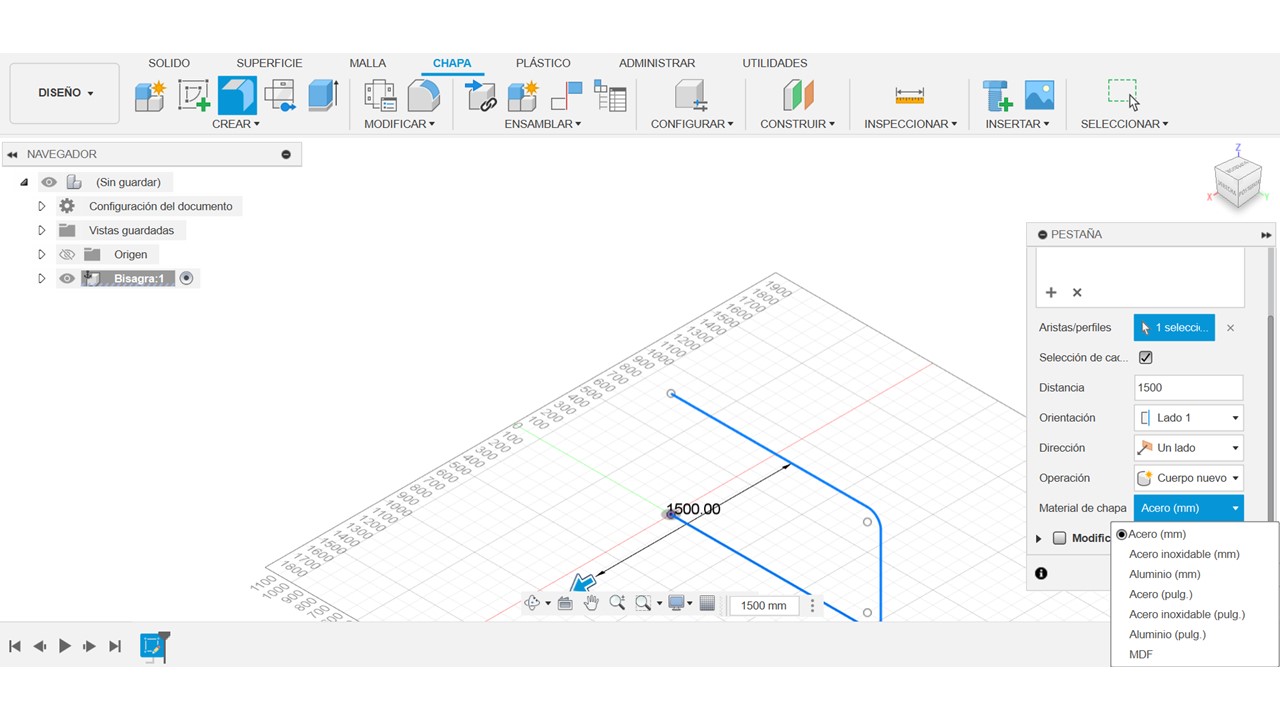
Task: Choose Aluminio (mm) from the material list
Action: click(1164, 574)
